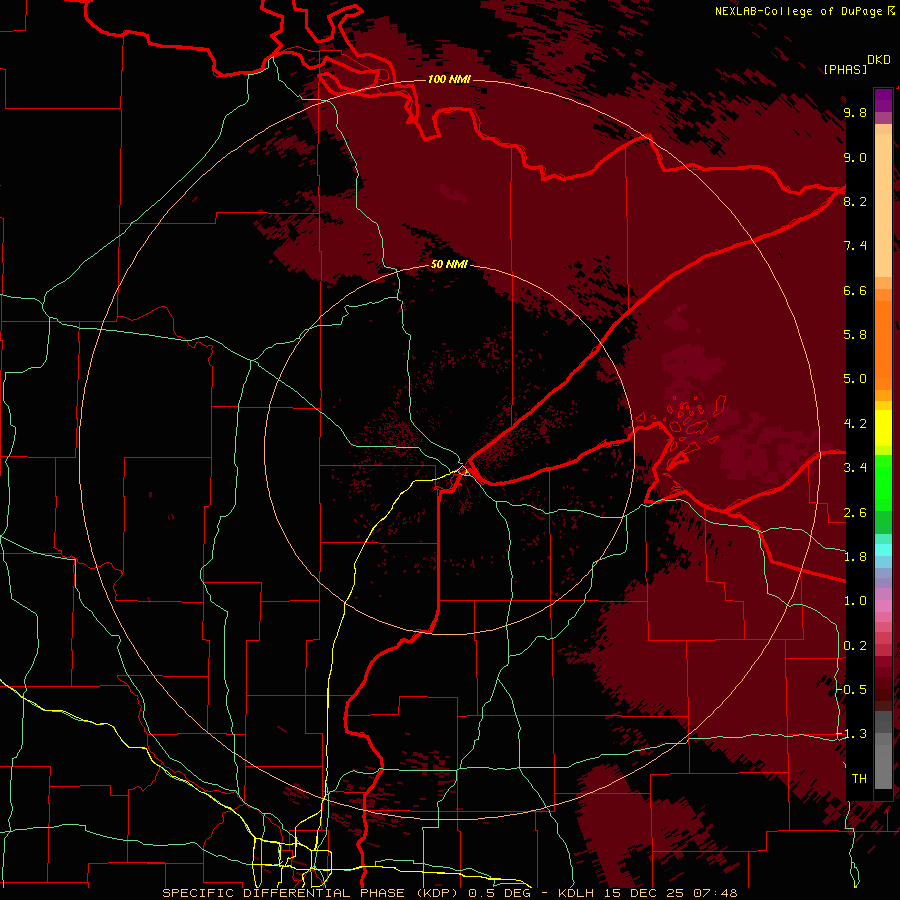Select the 4.2 scale value

[x=855, y=424]
